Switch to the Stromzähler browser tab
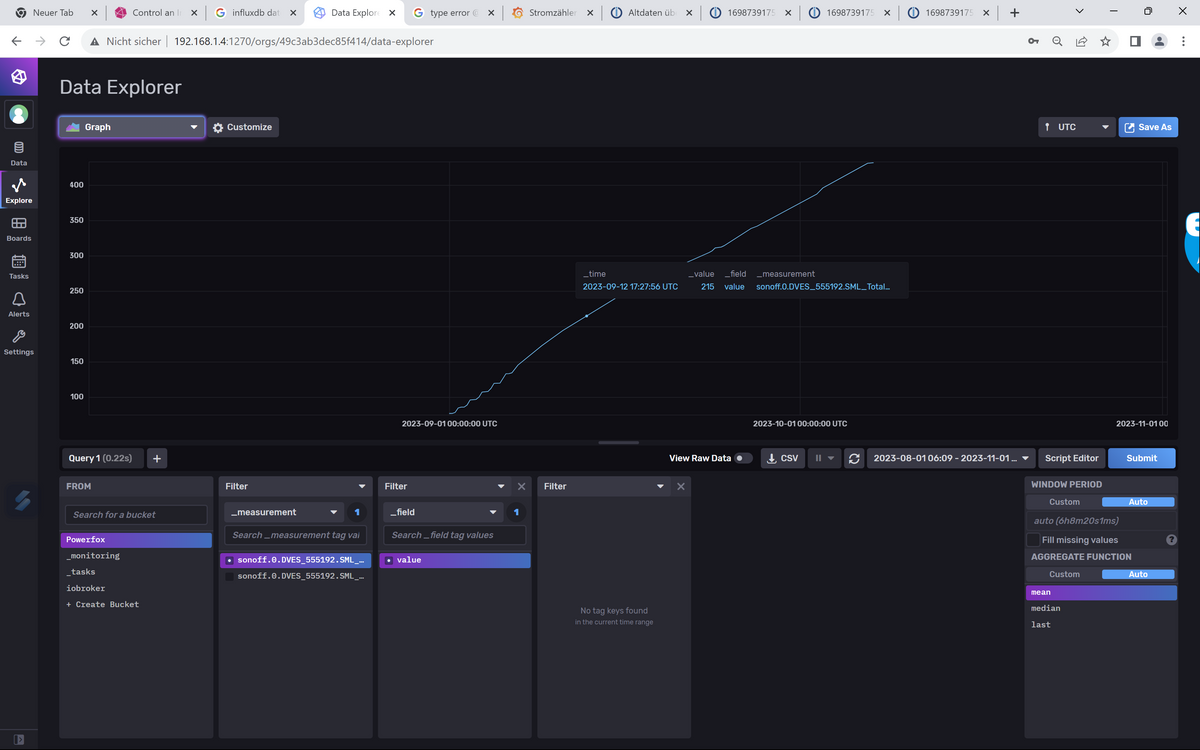This screenshot has height=750, width=1200. coord(552,13)
